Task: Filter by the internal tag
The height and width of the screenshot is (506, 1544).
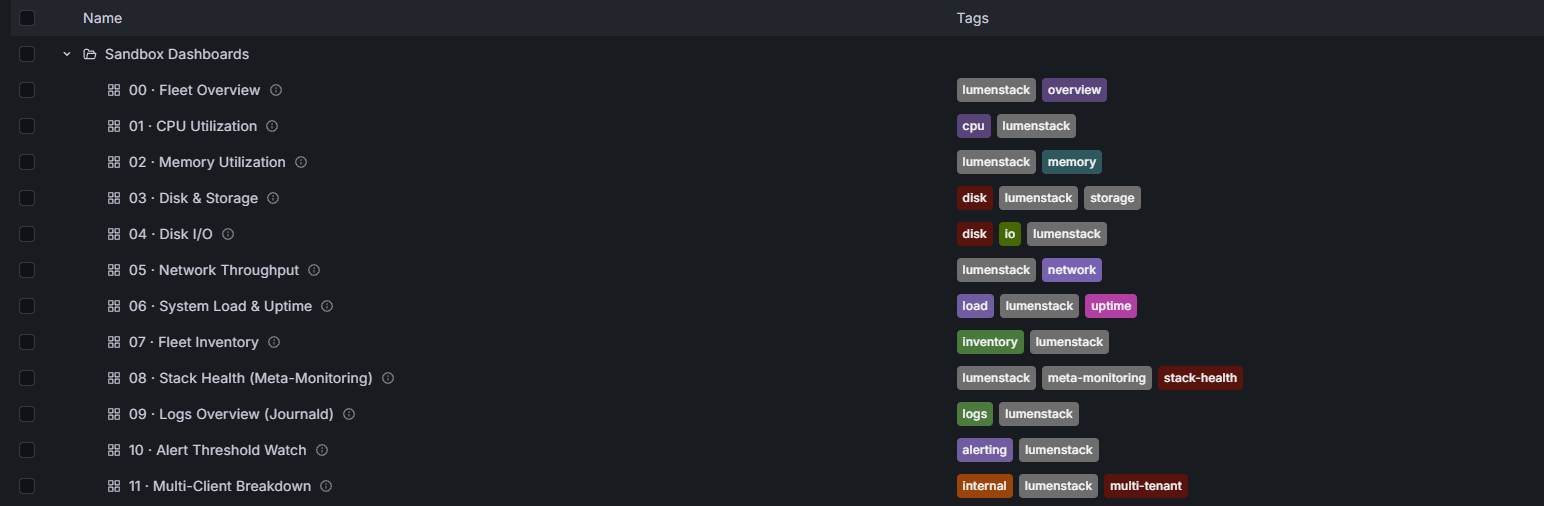Action: (x=985, y=486)
